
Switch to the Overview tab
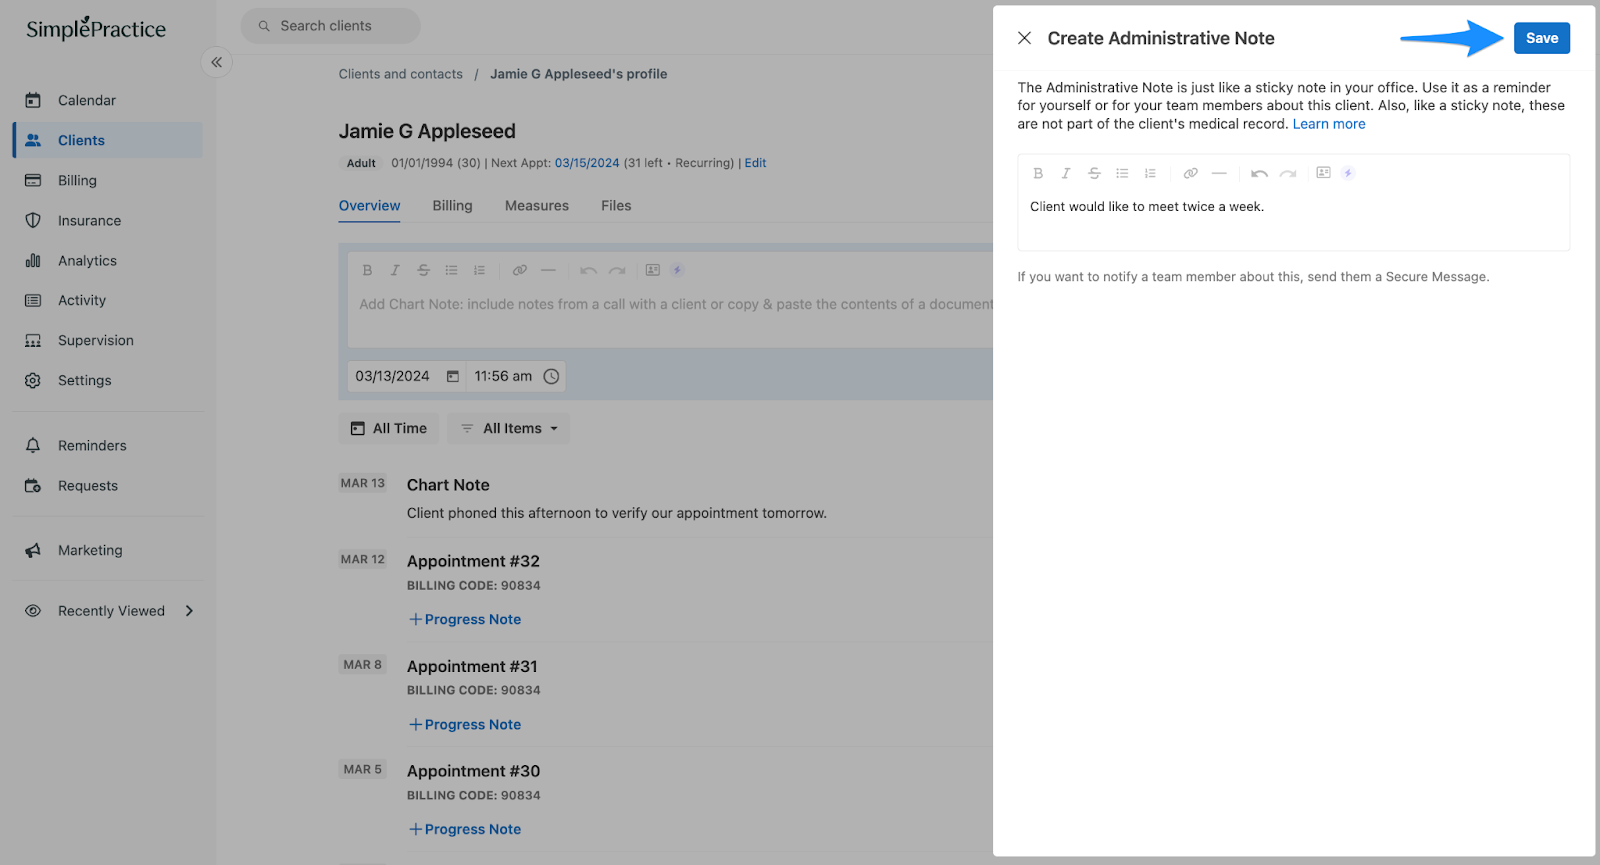click(369, 205)
